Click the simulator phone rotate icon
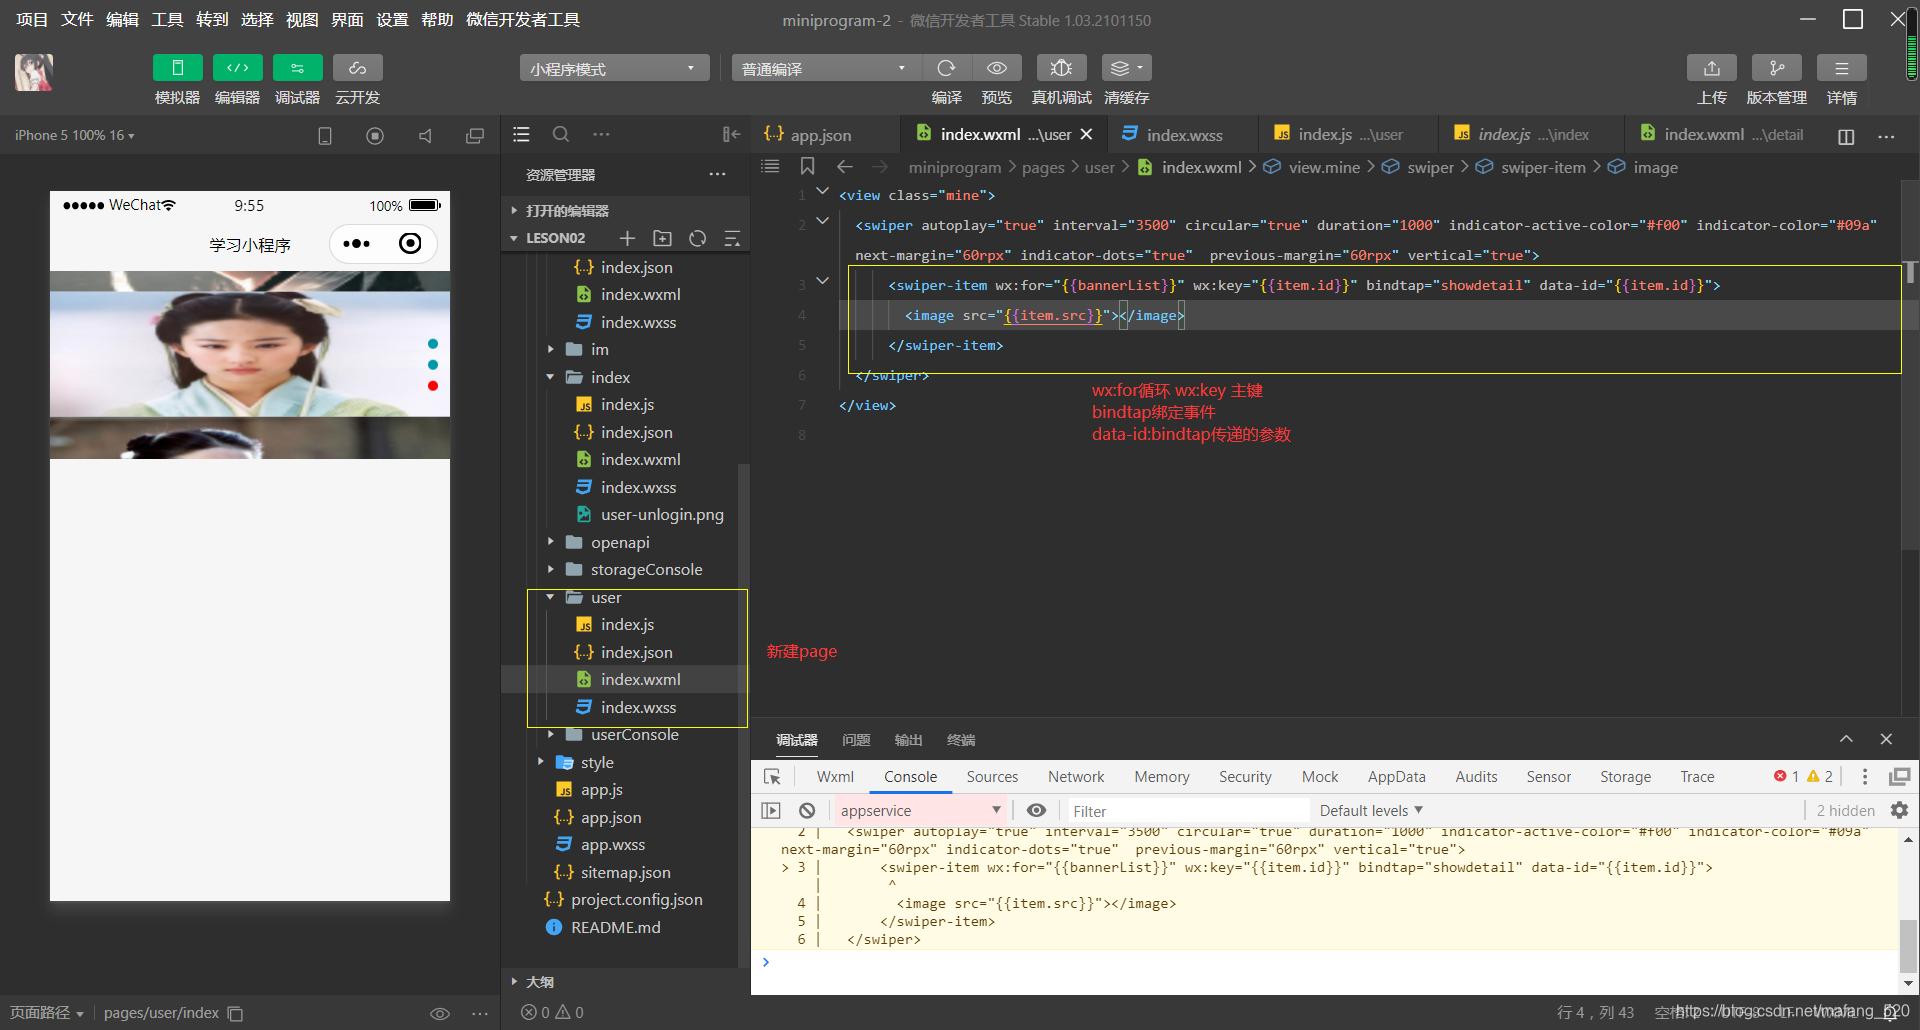 coord(325,135)
